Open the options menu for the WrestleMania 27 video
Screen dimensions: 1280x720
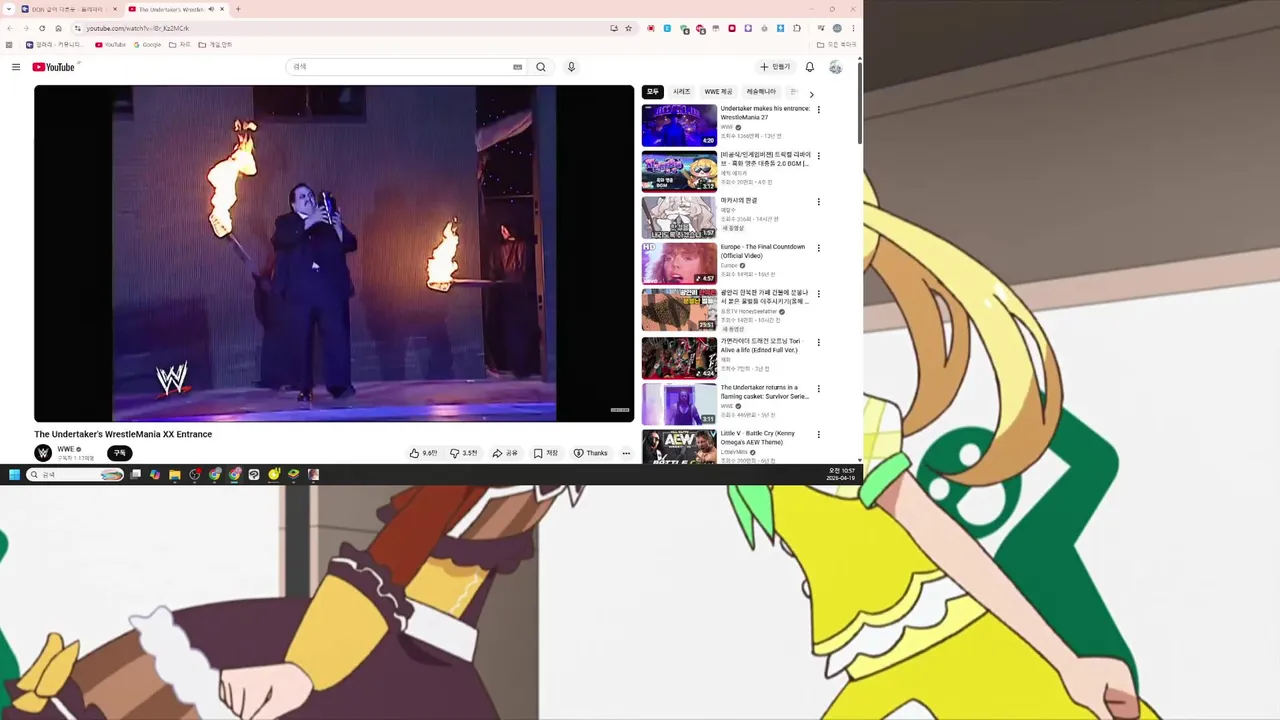(x=819, y=110)
